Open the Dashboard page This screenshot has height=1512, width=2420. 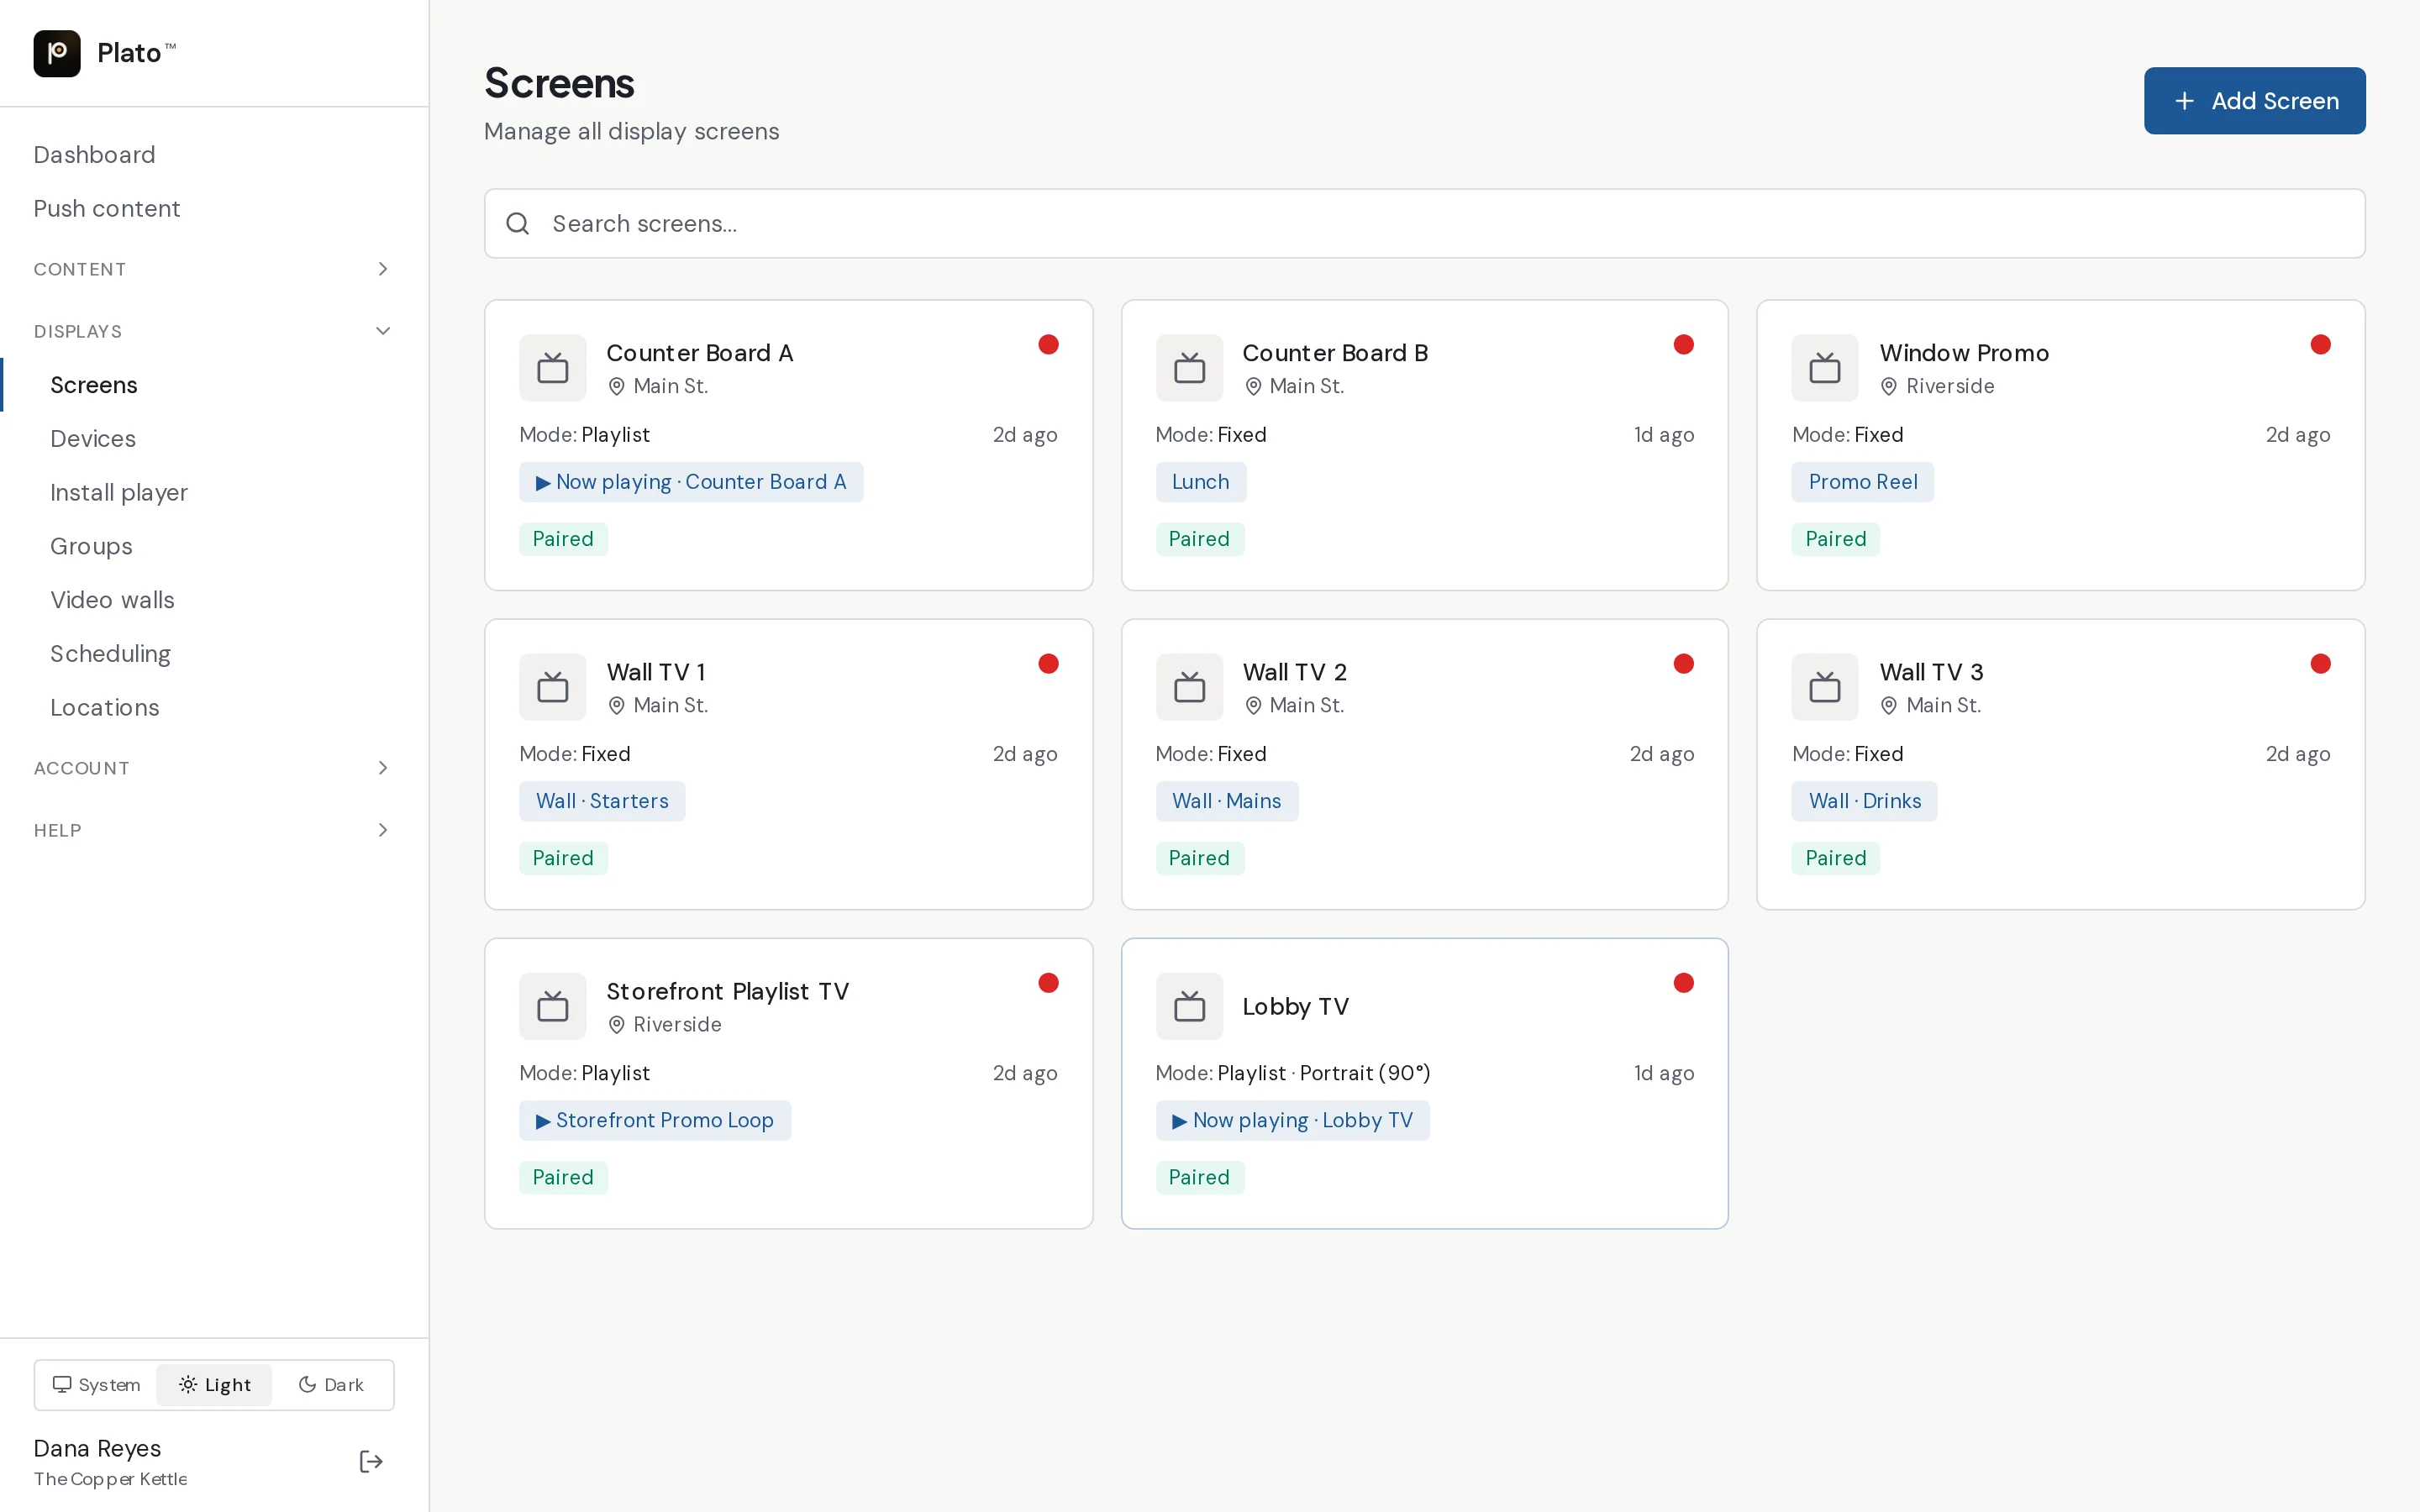(94, 155)
